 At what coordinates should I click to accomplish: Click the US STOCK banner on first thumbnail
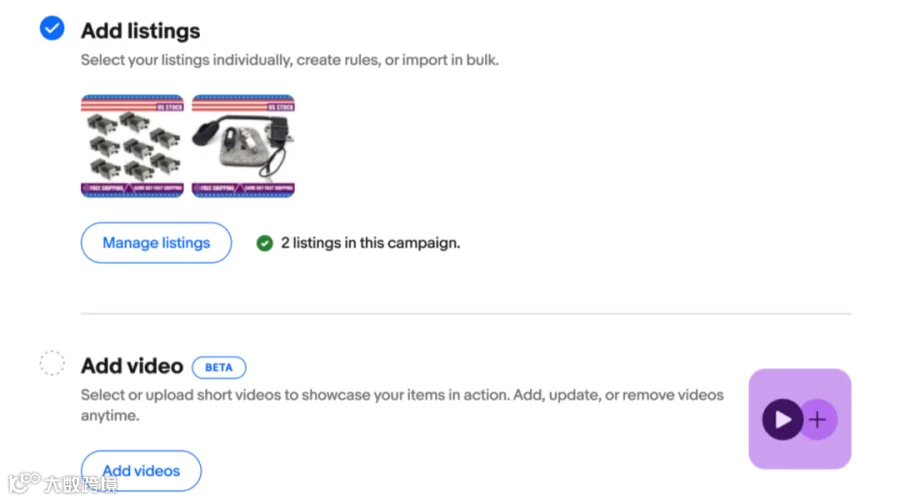[169, 107]
